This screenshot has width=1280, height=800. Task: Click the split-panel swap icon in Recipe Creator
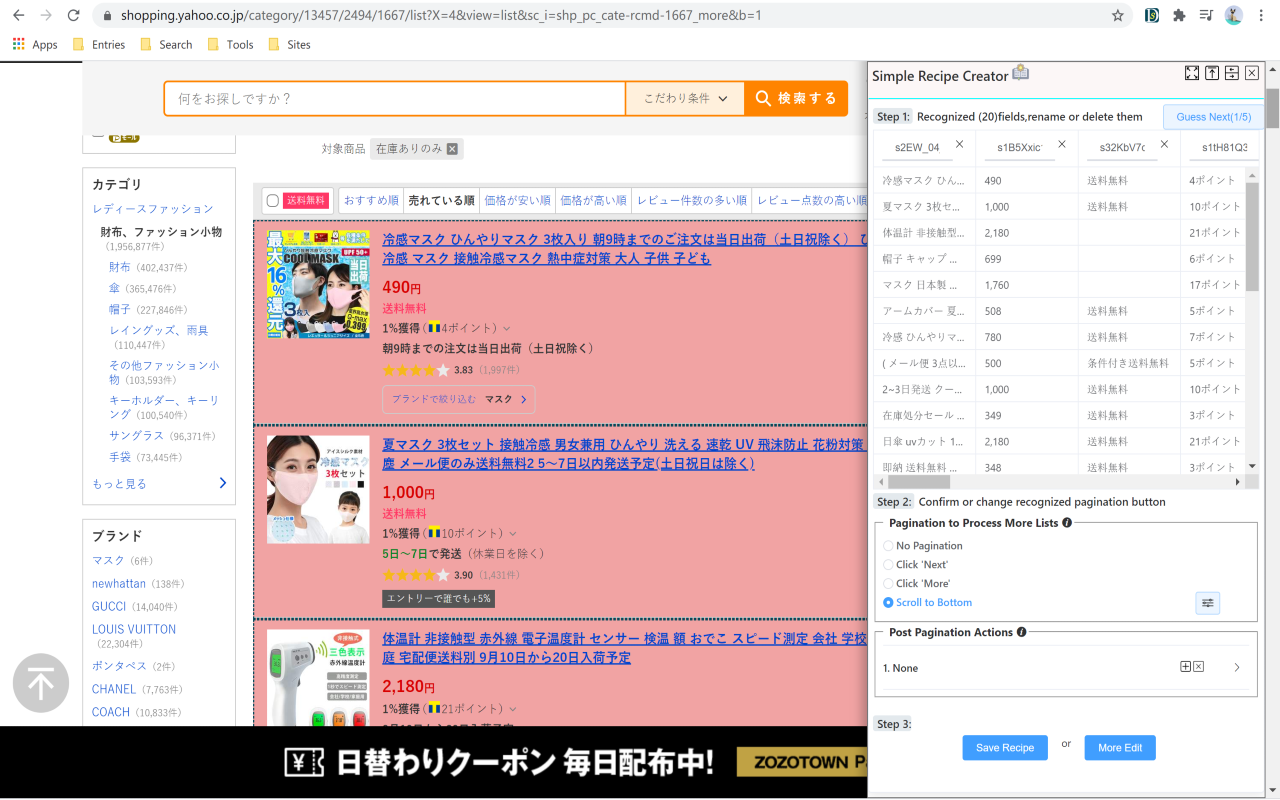[1231, 72]
